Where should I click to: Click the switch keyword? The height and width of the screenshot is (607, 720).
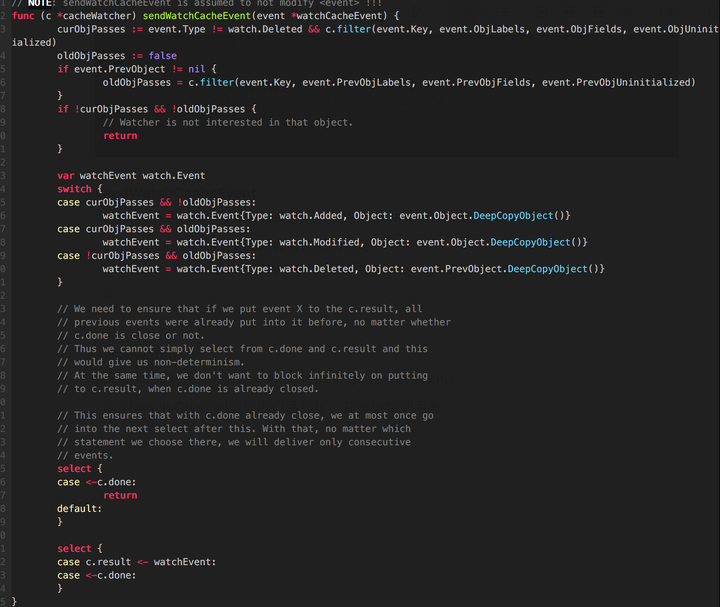click(74, 189)
